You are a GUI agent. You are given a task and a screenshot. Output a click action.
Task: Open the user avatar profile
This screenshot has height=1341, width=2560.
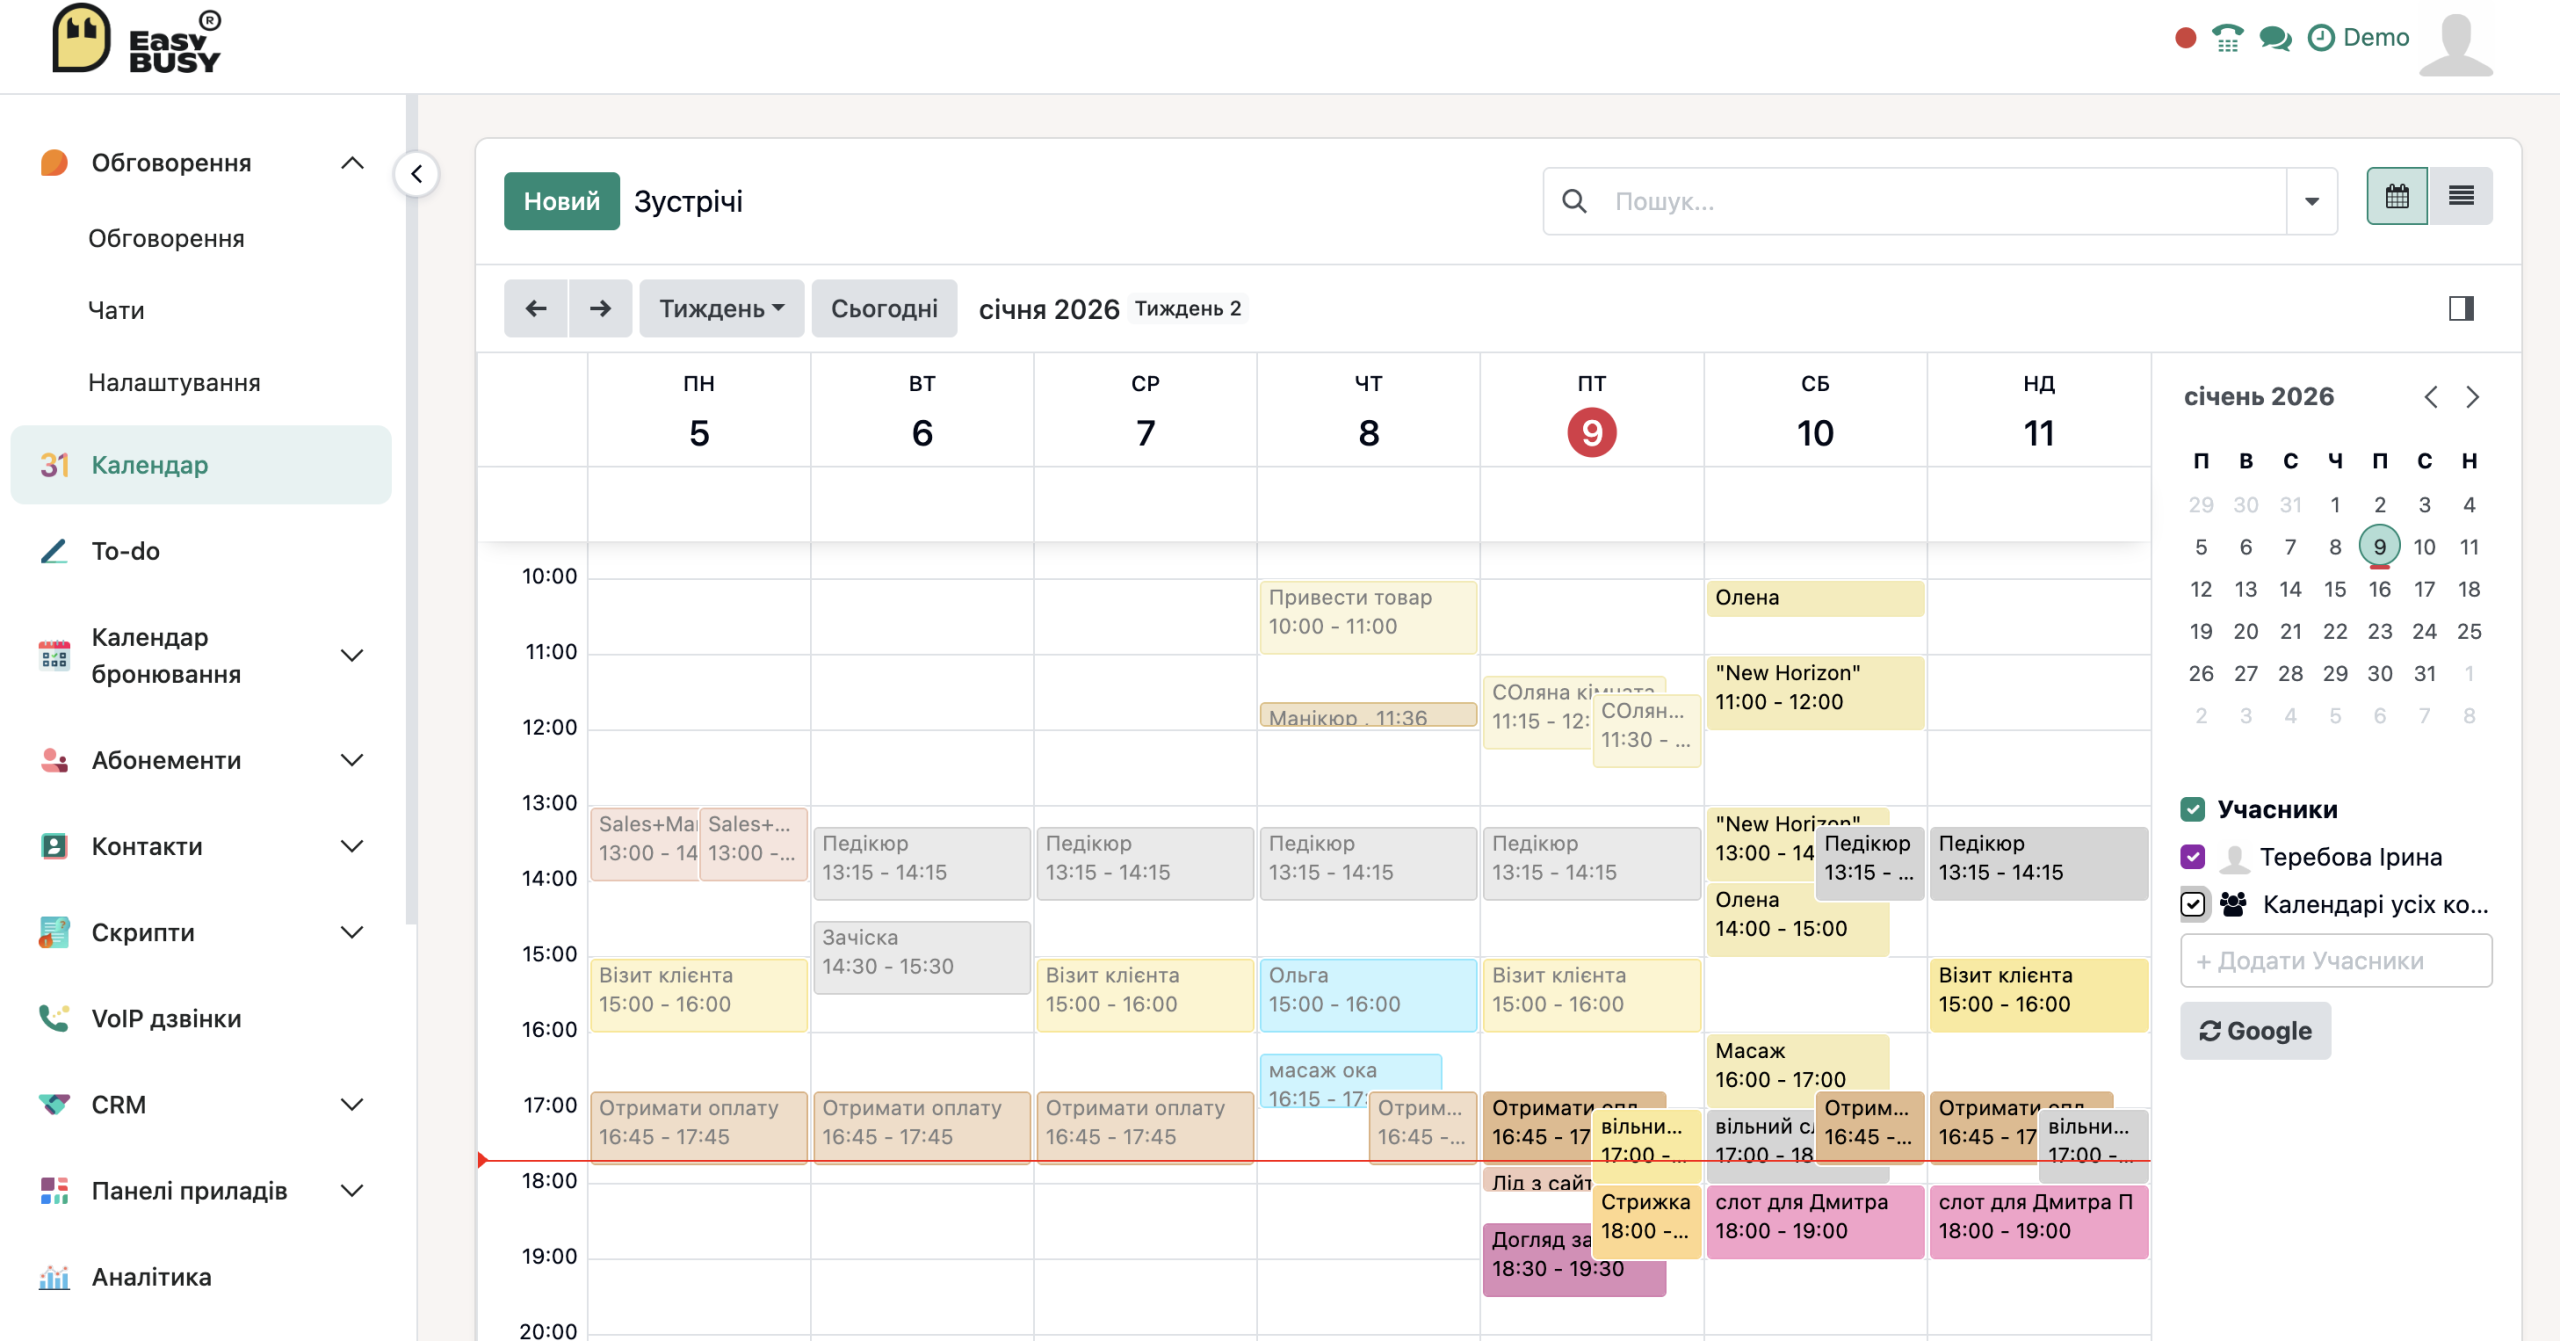2456,44
